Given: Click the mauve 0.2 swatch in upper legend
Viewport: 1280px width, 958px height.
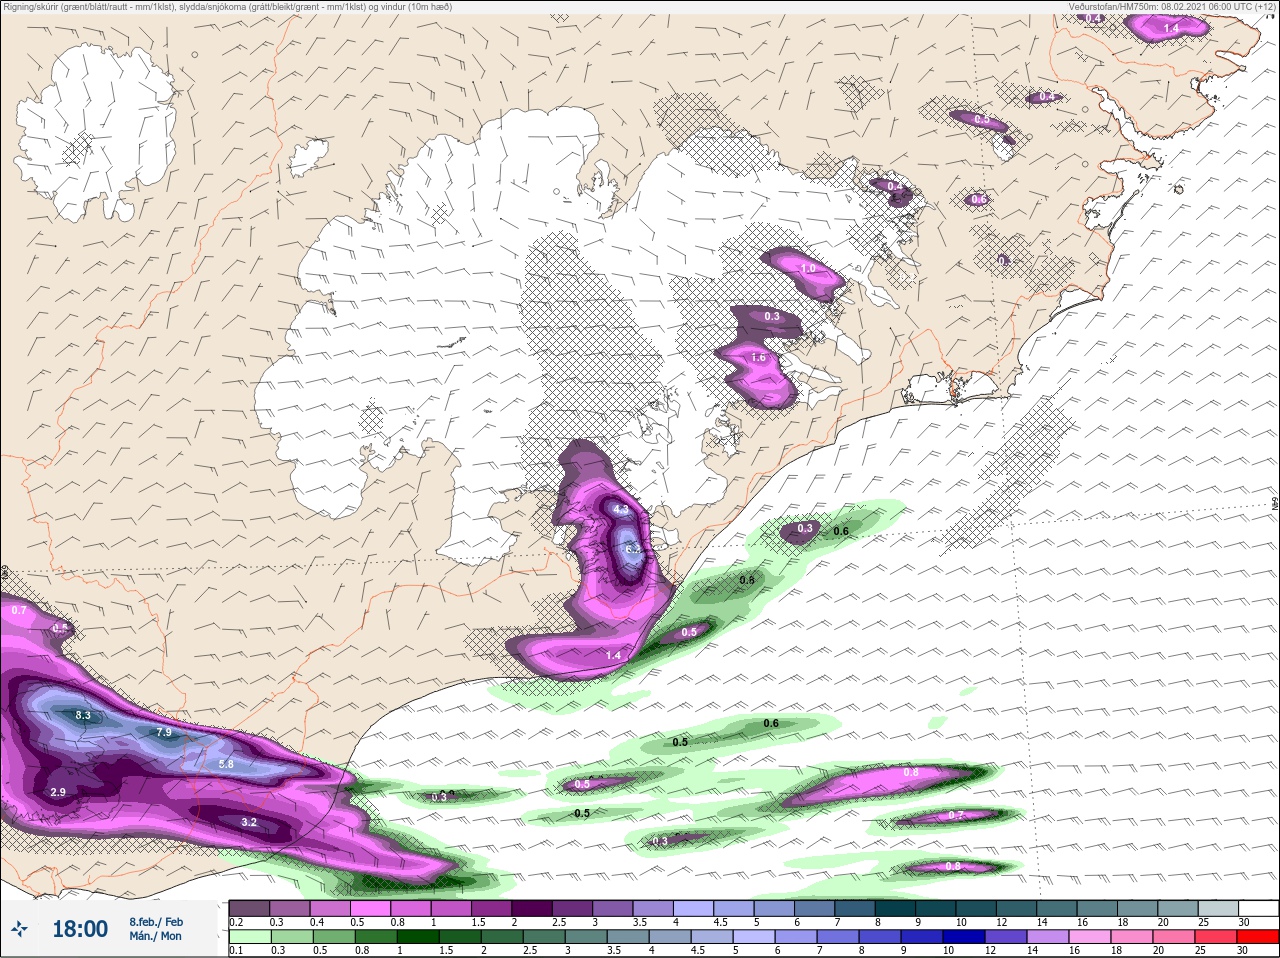Looking at the screenshot, I should [249, 908].
